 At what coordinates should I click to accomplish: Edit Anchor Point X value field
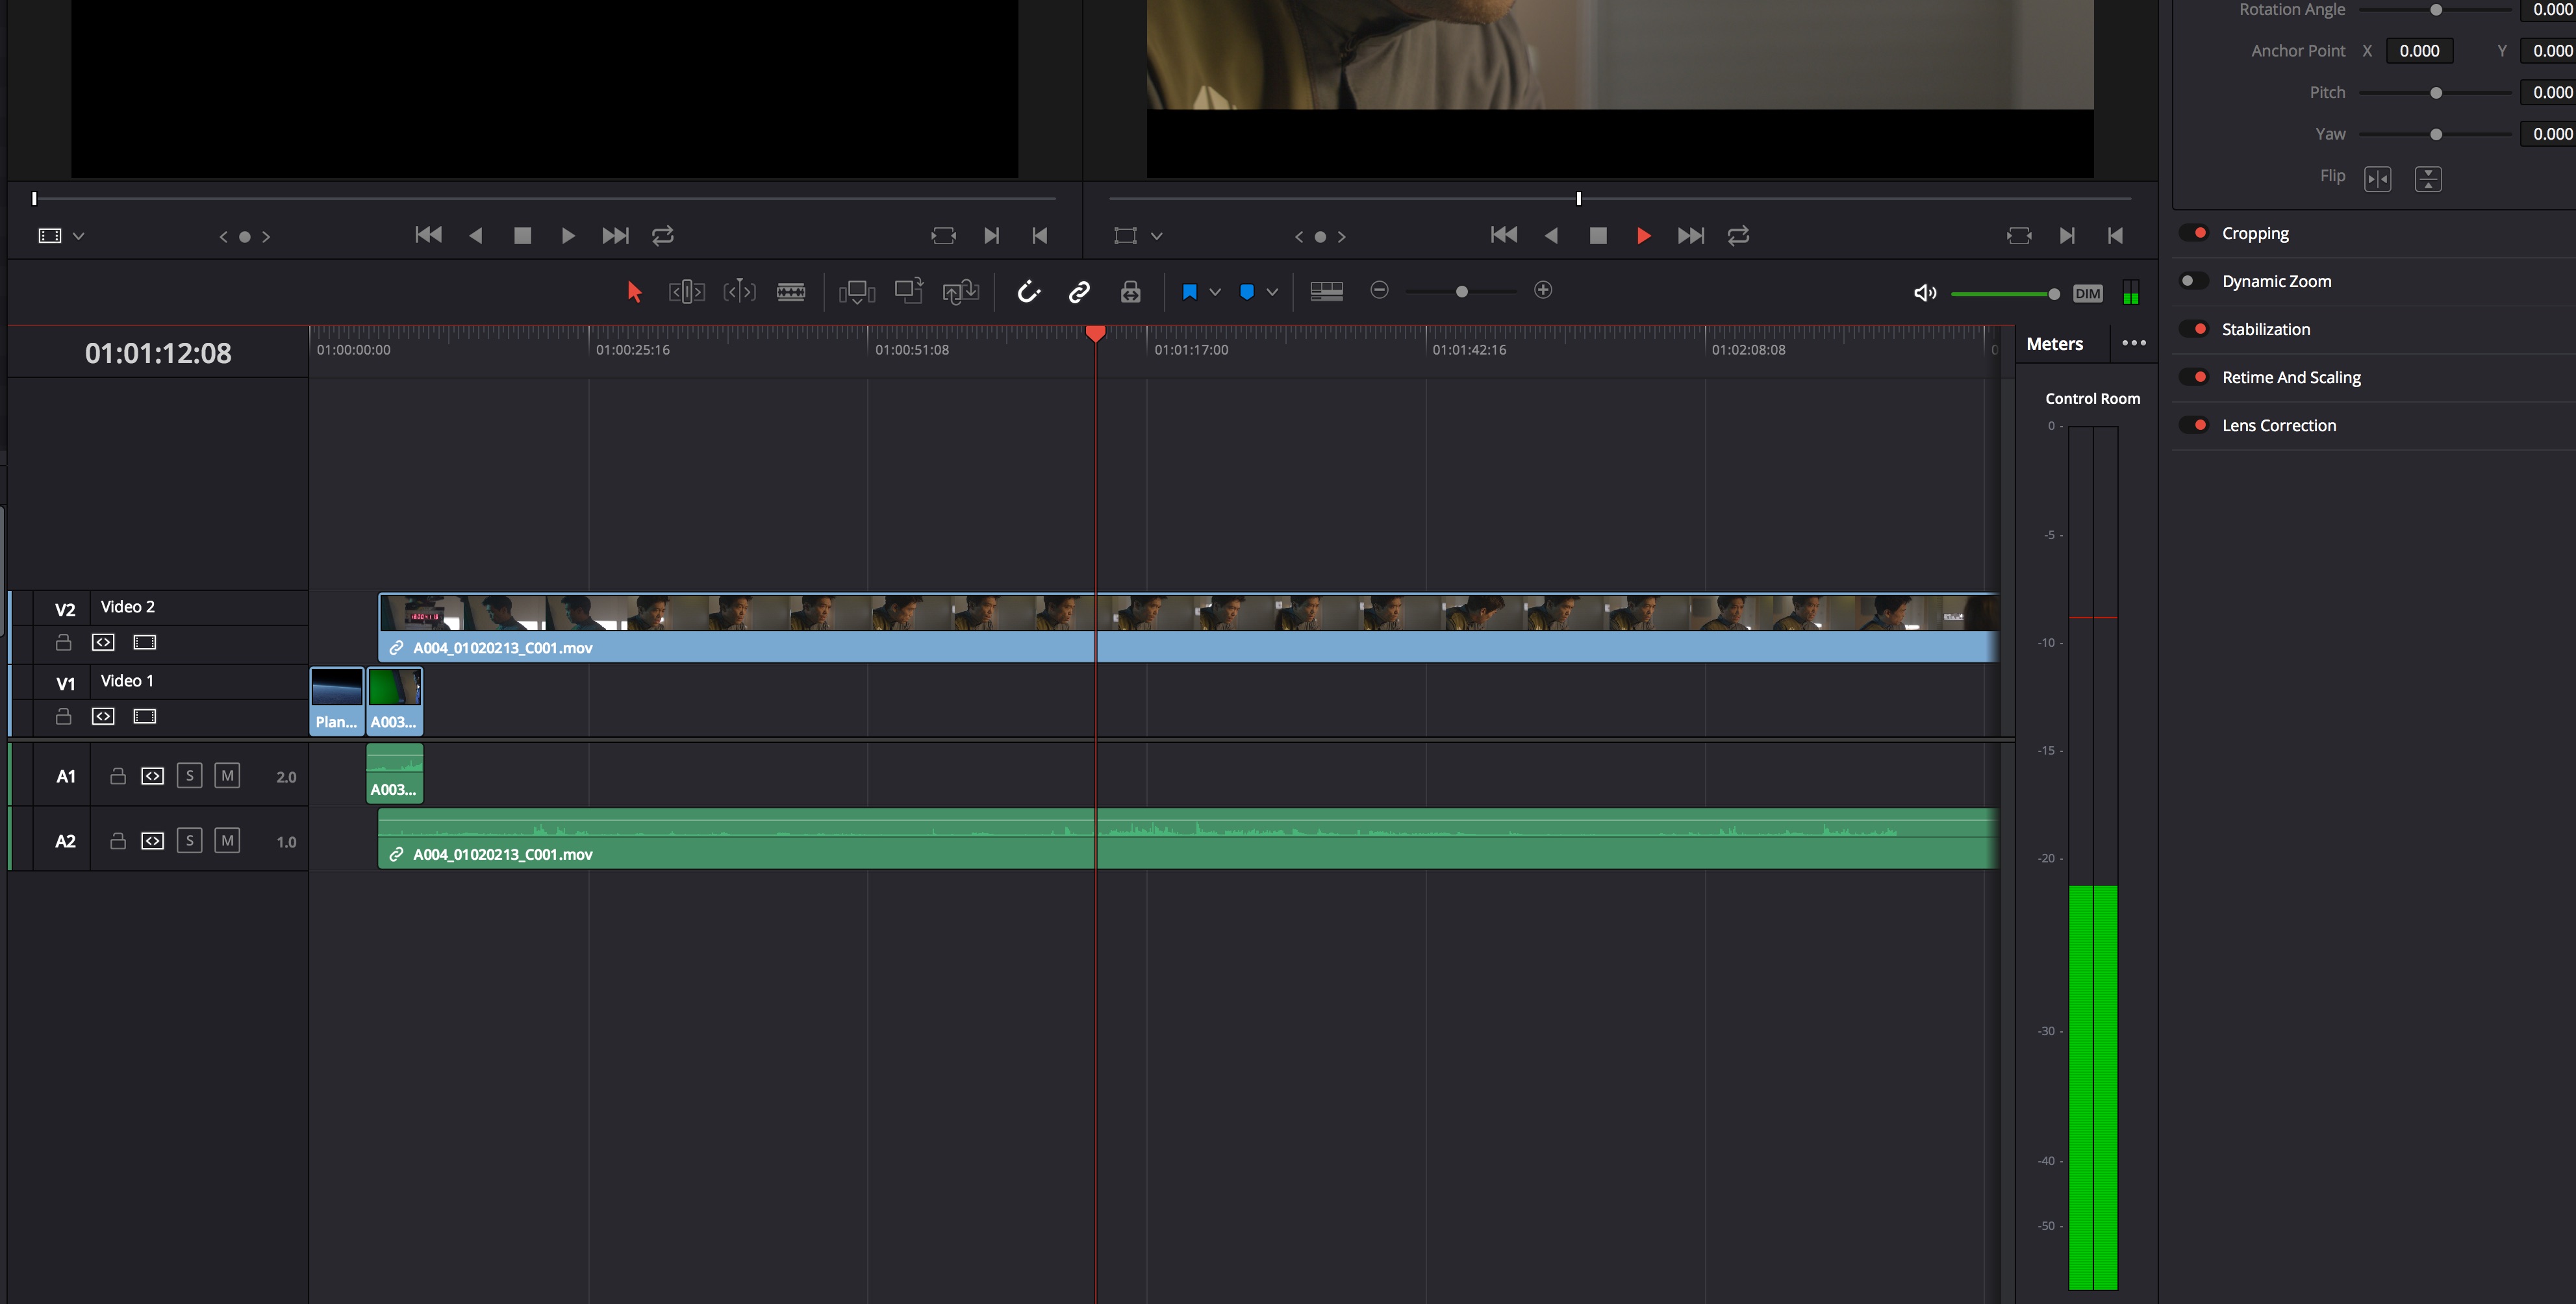[x=2419, y=50]
